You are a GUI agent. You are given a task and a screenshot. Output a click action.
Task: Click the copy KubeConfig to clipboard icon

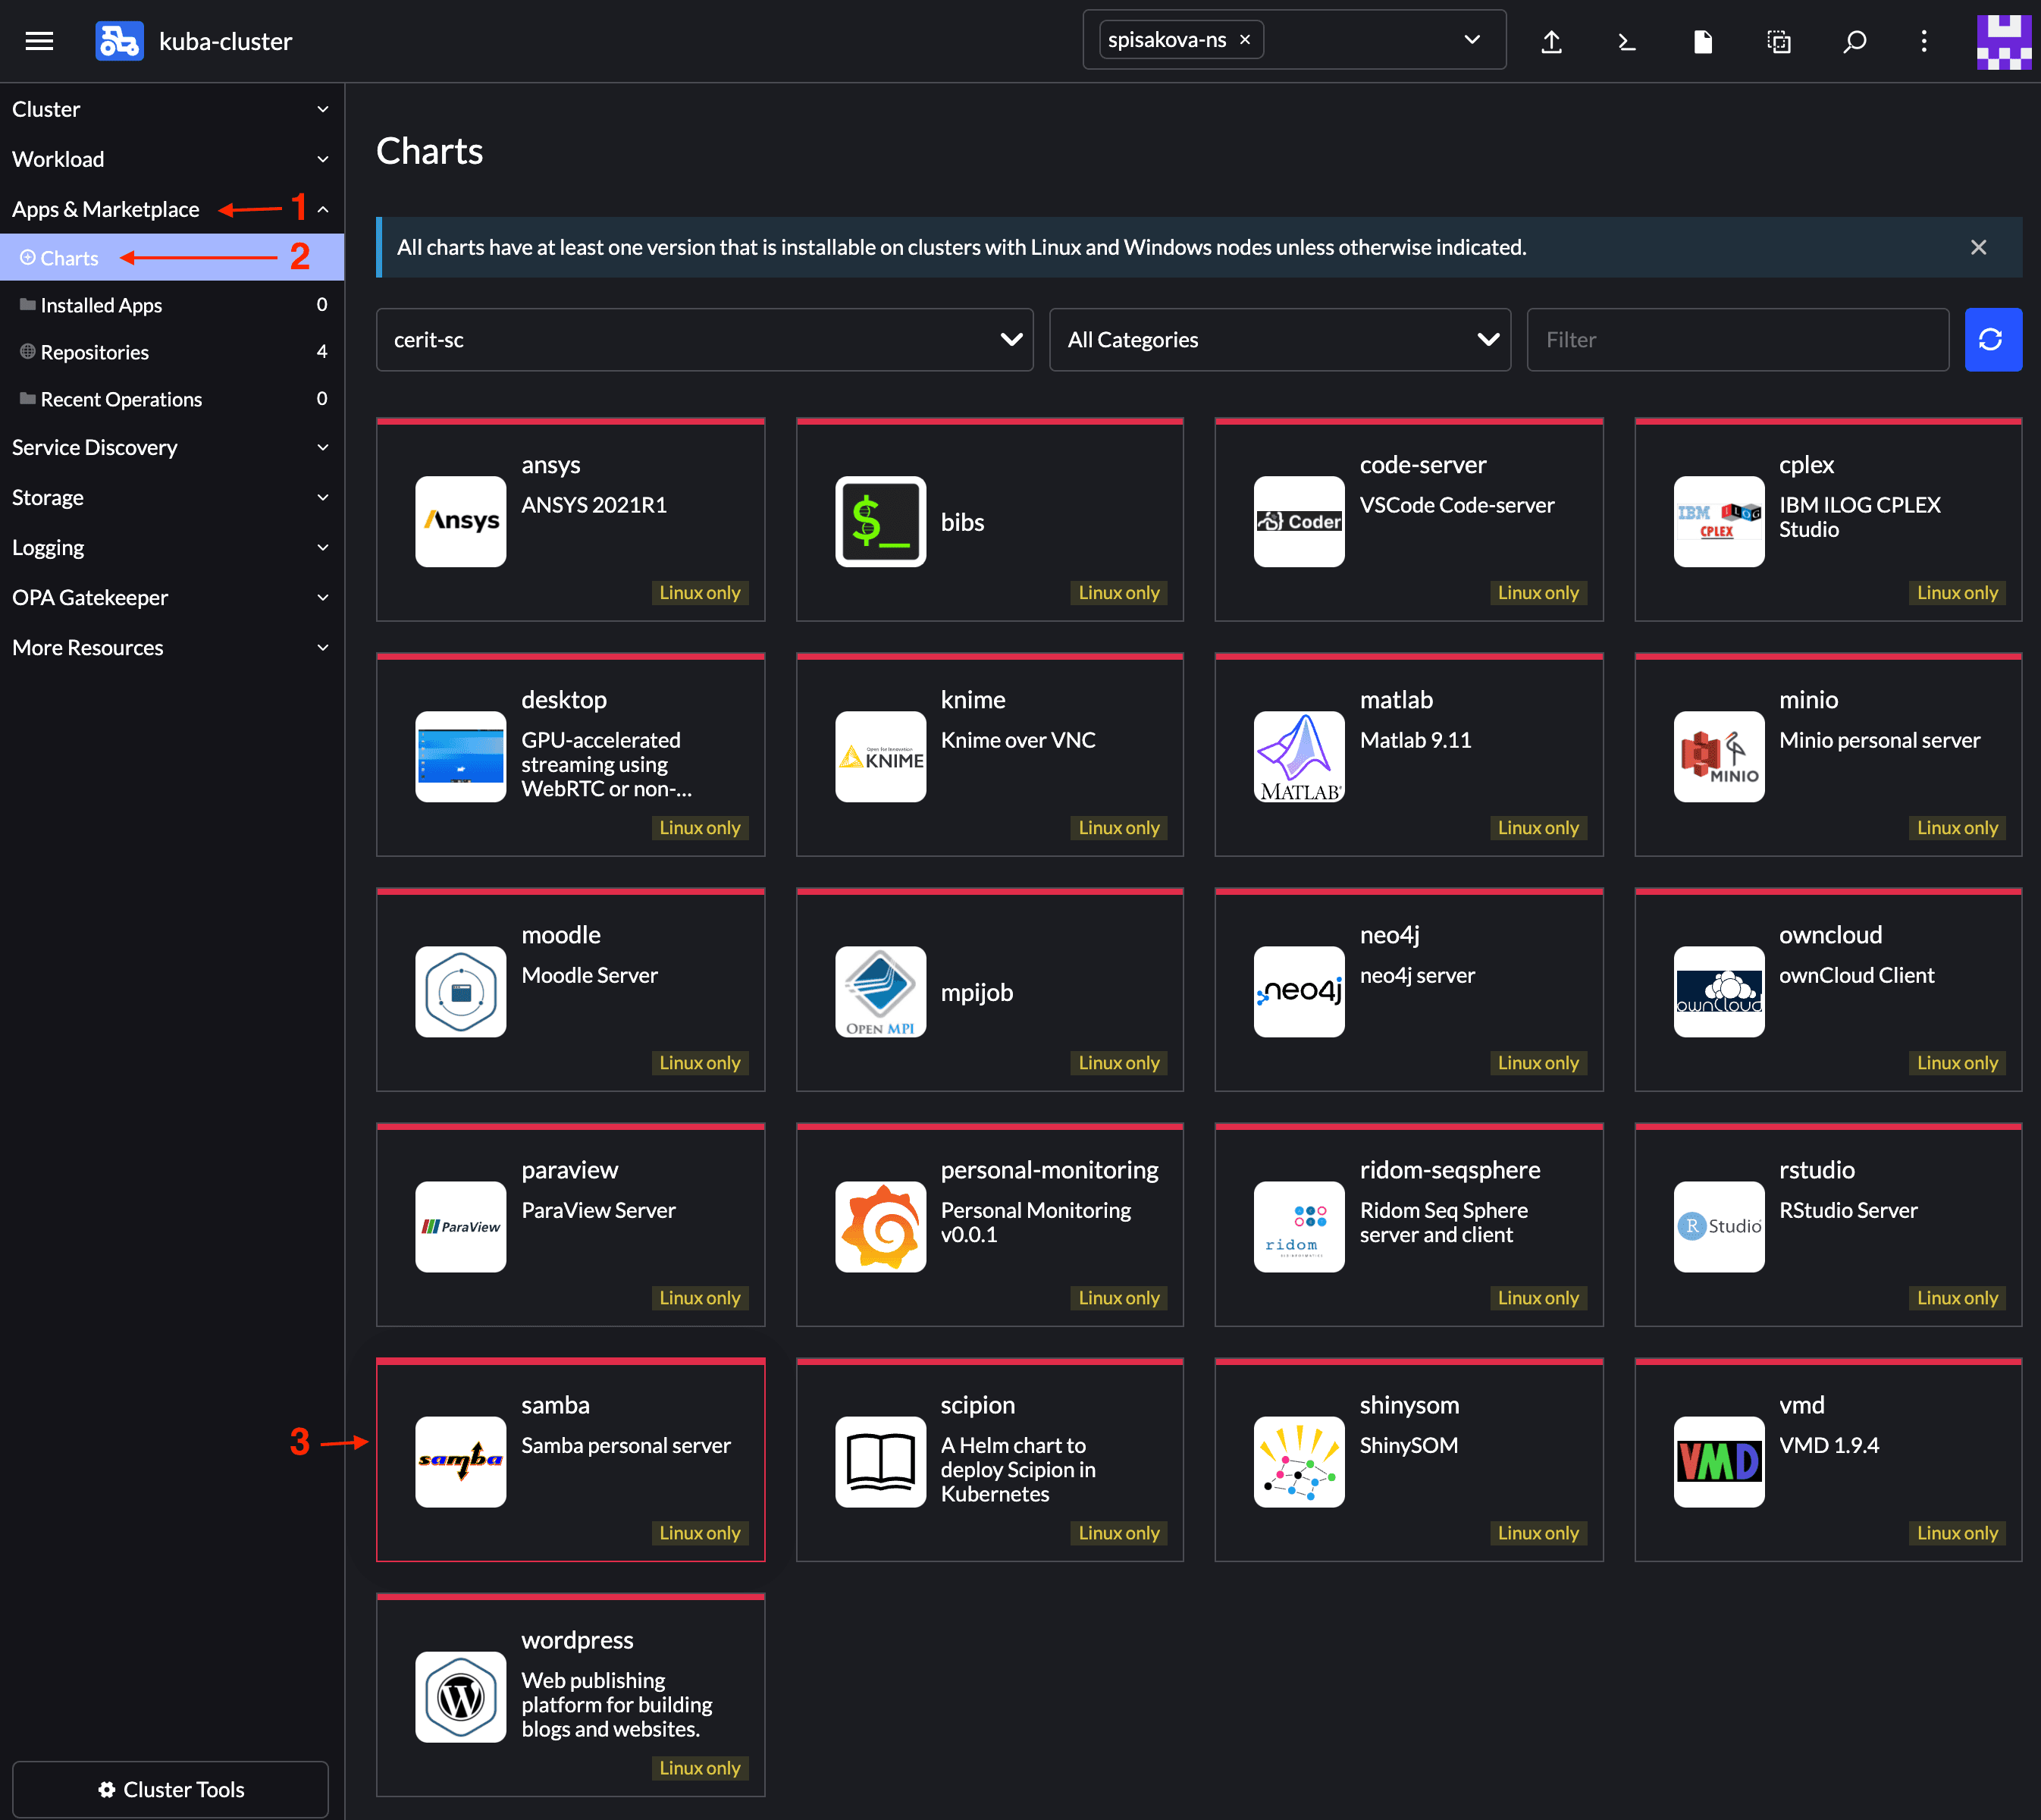[1778, 41]
